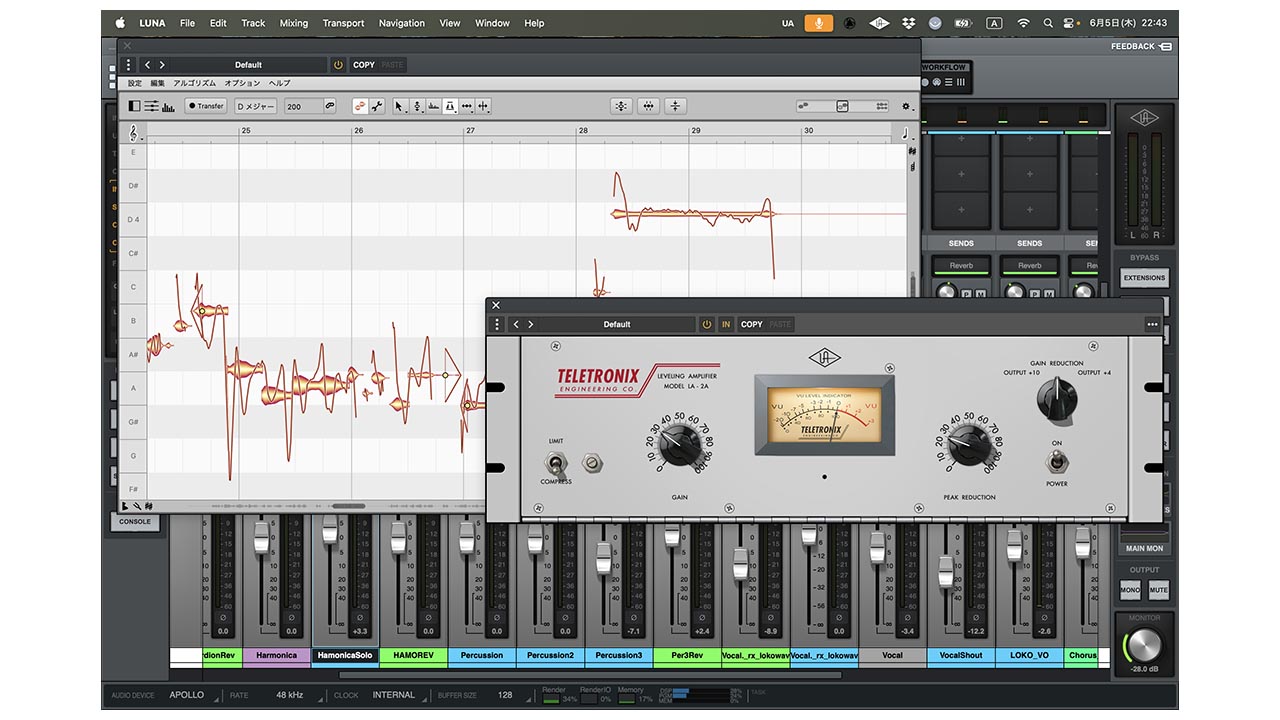Open the Melodyne note inspector icon

152,106
